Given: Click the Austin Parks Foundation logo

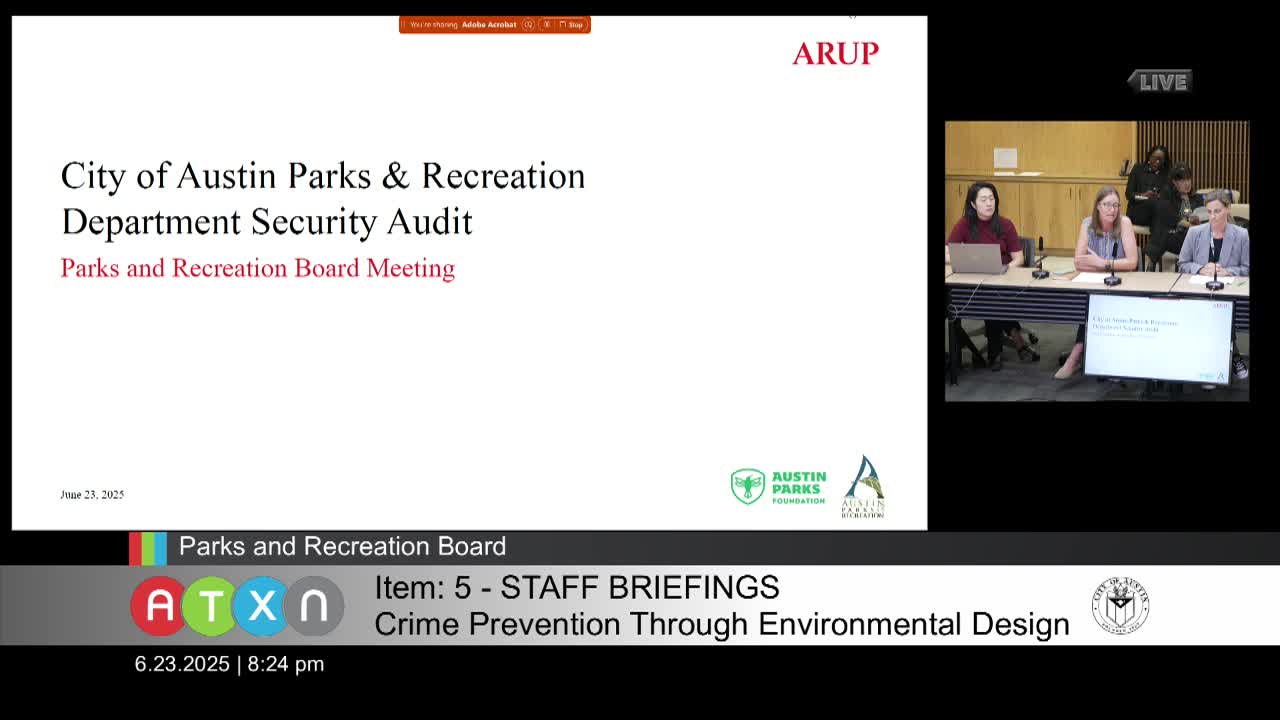Looking at the screenshot, I should [779, 487].
